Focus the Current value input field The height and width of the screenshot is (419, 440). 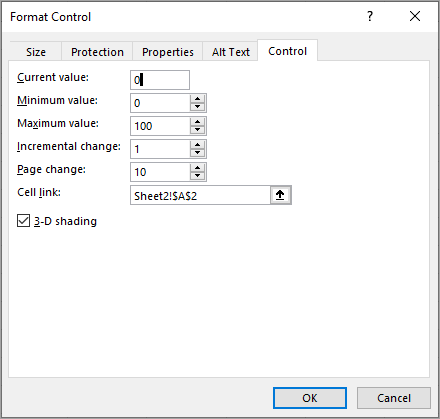(160, 80)
